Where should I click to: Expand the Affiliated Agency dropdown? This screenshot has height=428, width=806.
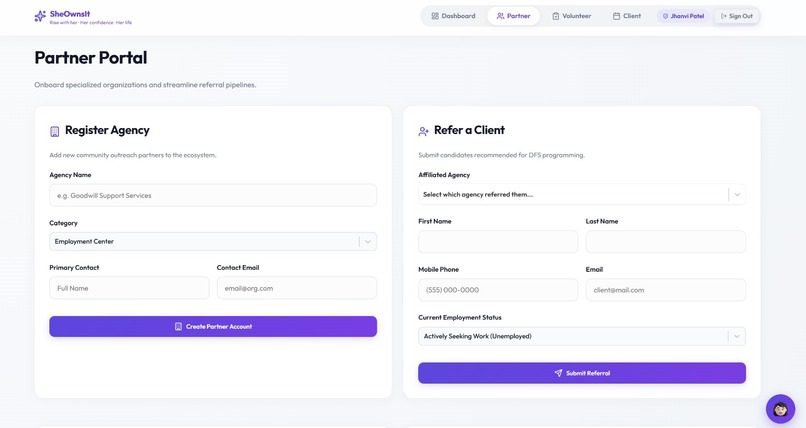pyautogui.click(x=582, y=195)
